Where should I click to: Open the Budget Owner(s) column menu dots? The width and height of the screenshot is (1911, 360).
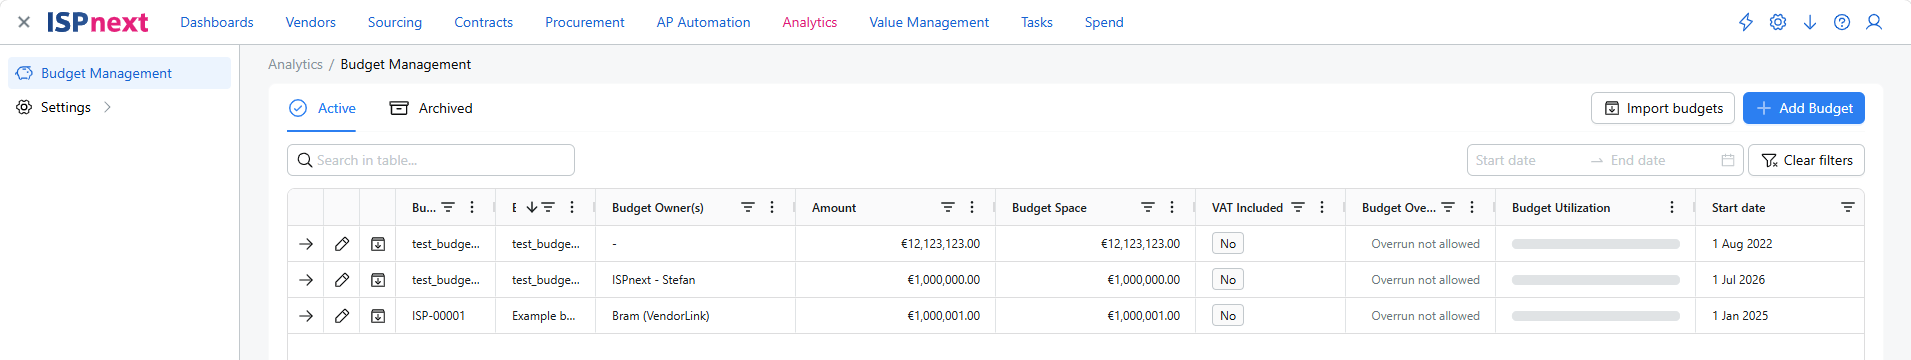[772, 207]
